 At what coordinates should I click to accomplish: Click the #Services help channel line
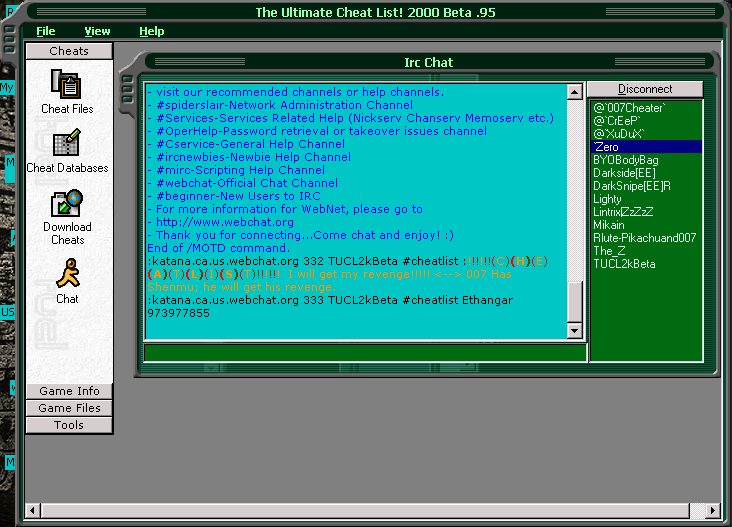[x=351, y=118]
